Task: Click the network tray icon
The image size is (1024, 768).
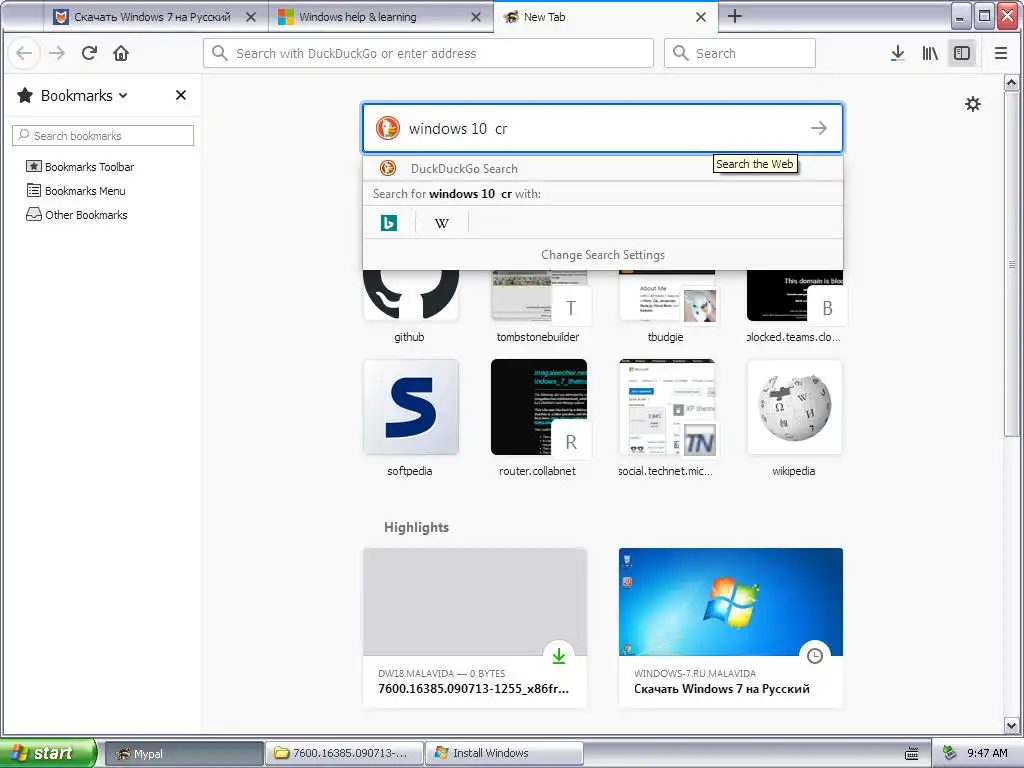Action: 949,753
